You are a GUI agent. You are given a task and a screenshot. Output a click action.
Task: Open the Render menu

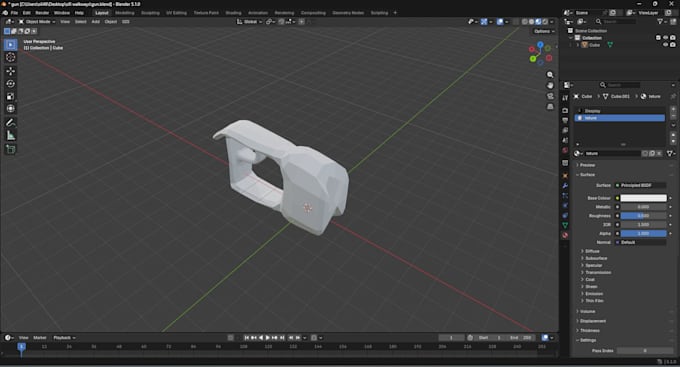click(42, 13)
